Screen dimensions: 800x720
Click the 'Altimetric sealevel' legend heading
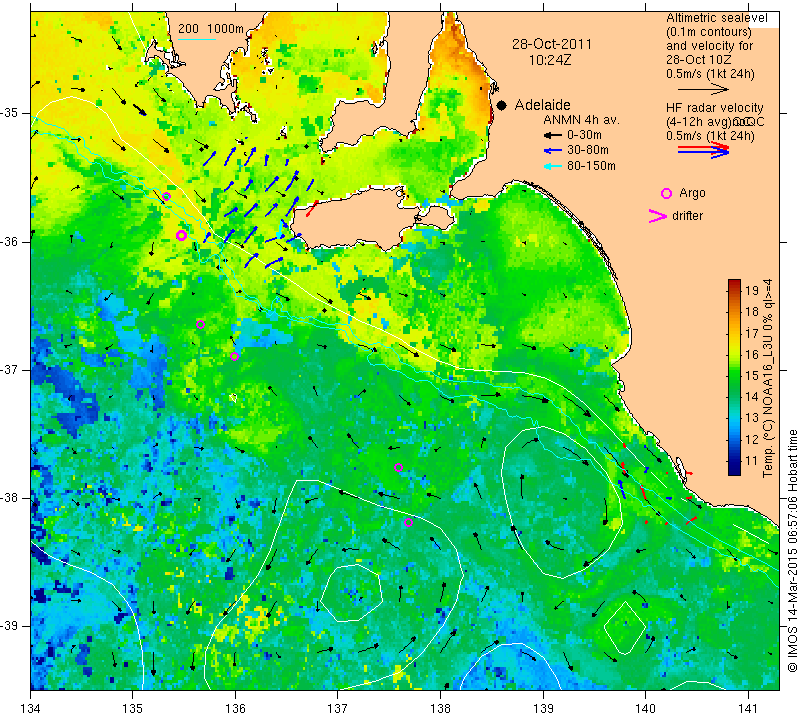coord(716,18)
